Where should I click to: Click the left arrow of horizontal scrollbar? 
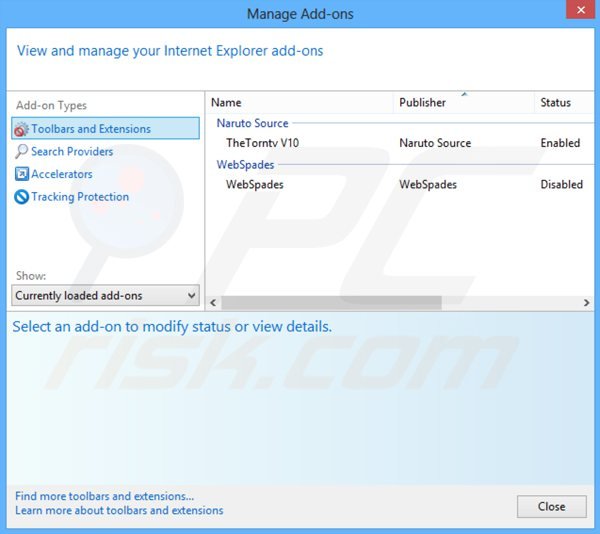point(213,303)
